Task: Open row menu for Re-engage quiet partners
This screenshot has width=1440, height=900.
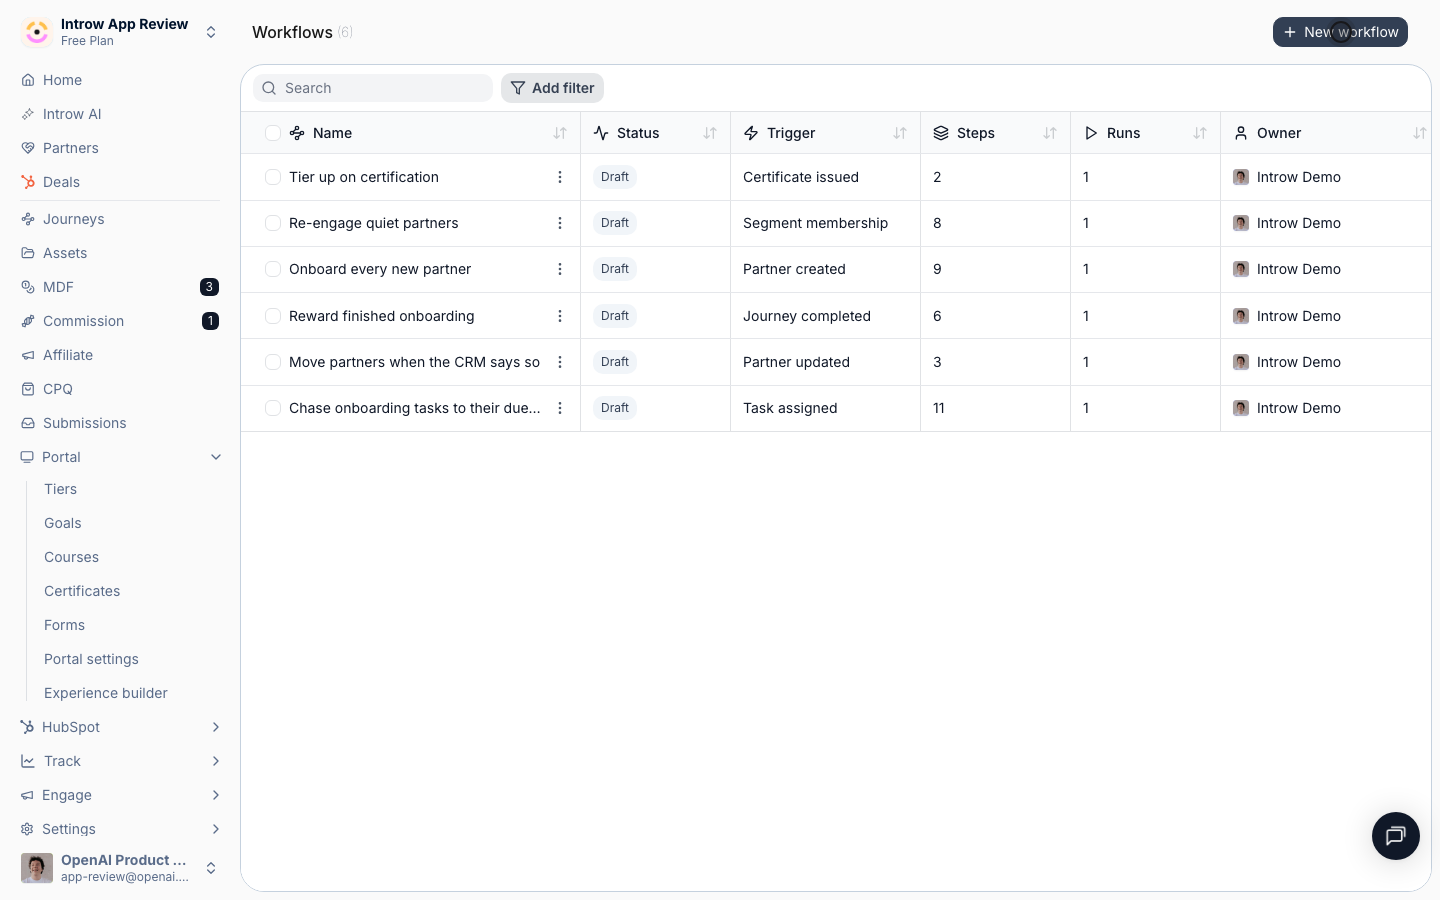Action: (560, 223)
